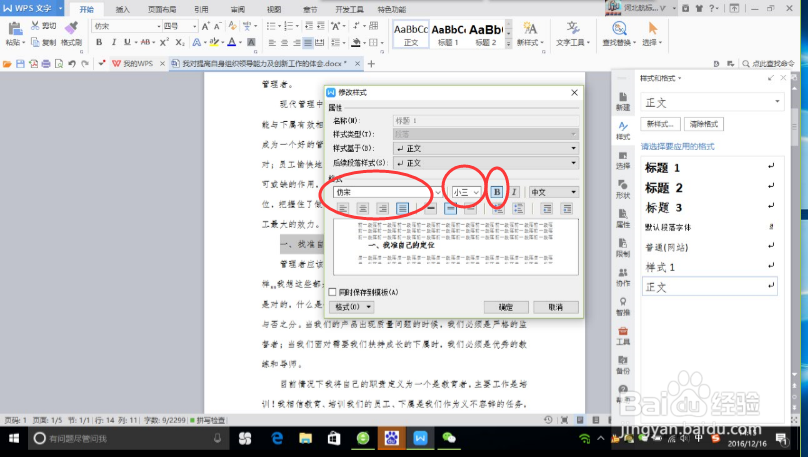Open the Tools (工具) sidebar icon
This screenshot has width=808, height=457.
623,336
